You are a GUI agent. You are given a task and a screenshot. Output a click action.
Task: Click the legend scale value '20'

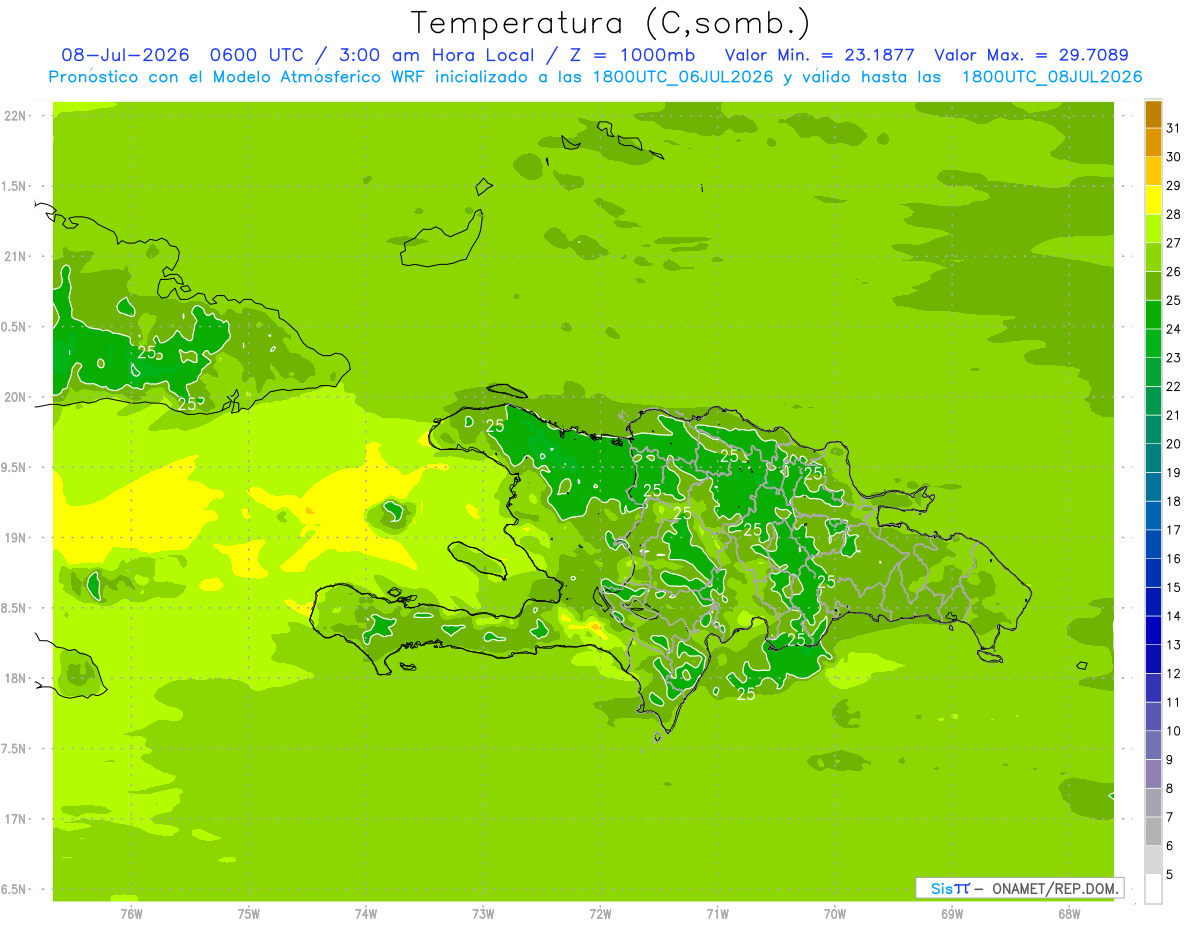pyautogui.click(x=1174, y=444)
